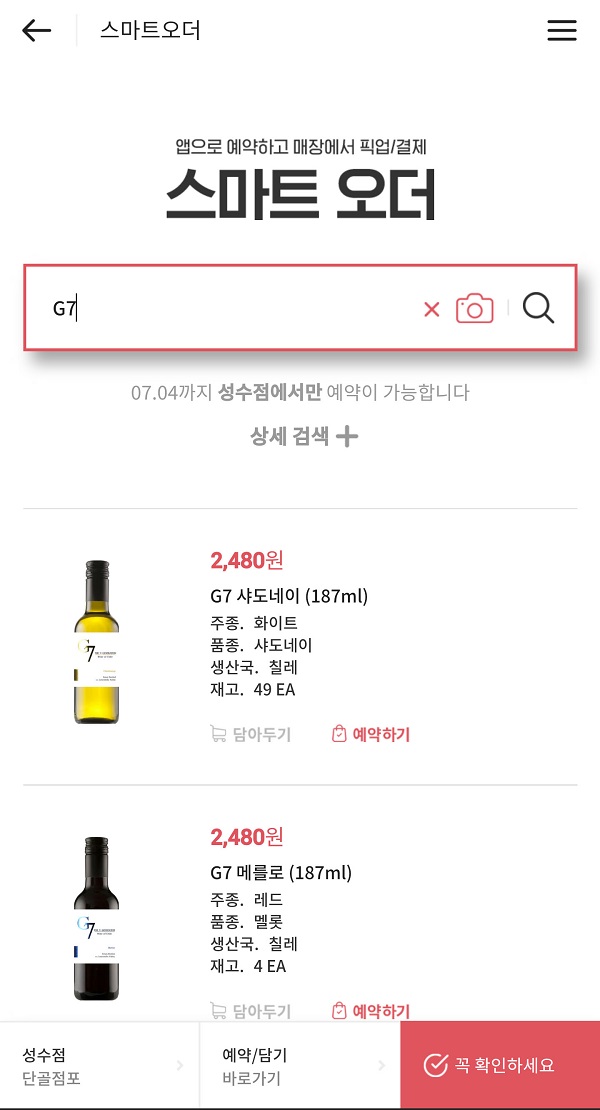
Task: Select 예약하기 for G7 메를로
Action: (x=380, y=1011)
